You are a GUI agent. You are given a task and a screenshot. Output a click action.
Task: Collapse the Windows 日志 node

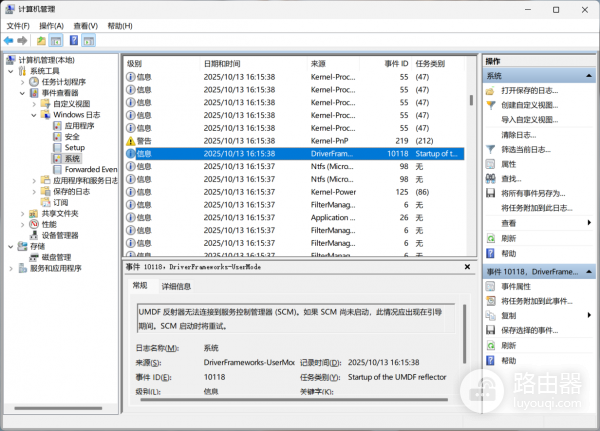coord(34,115)
